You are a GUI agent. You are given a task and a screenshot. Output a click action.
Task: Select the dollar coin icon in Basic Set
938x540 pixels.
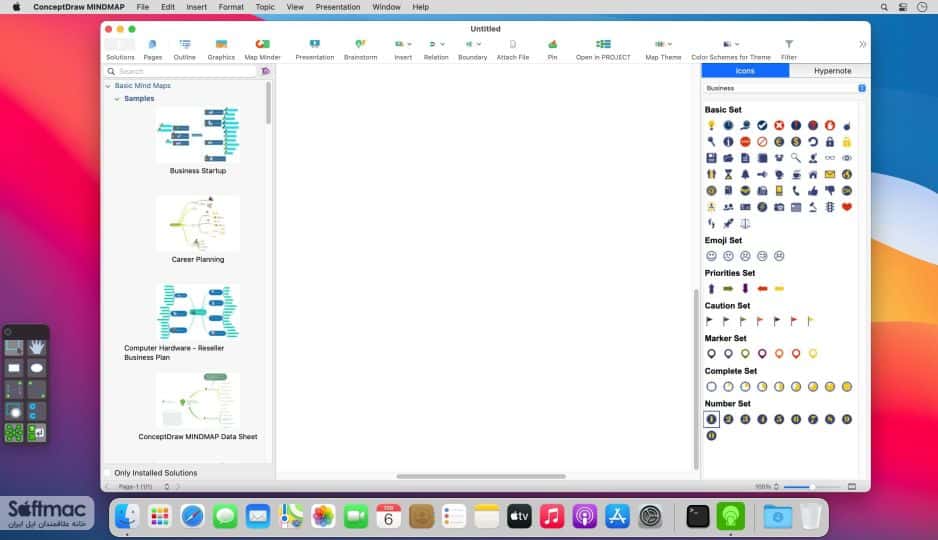(796, 142)
